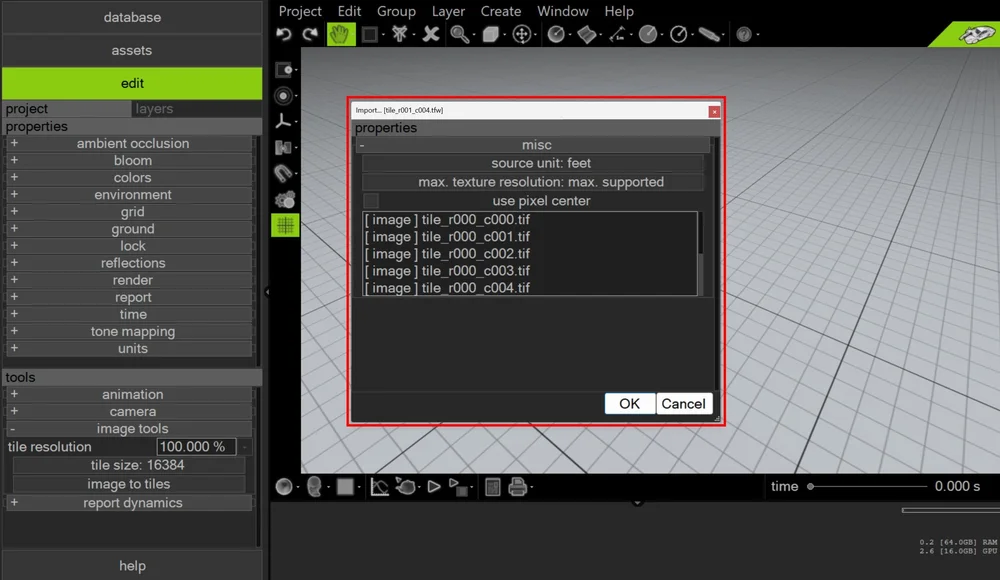Viewport: 1000px width, 580px height.
Task: Open dropdown arrow beside printer icon
Action: coord(532,488)
